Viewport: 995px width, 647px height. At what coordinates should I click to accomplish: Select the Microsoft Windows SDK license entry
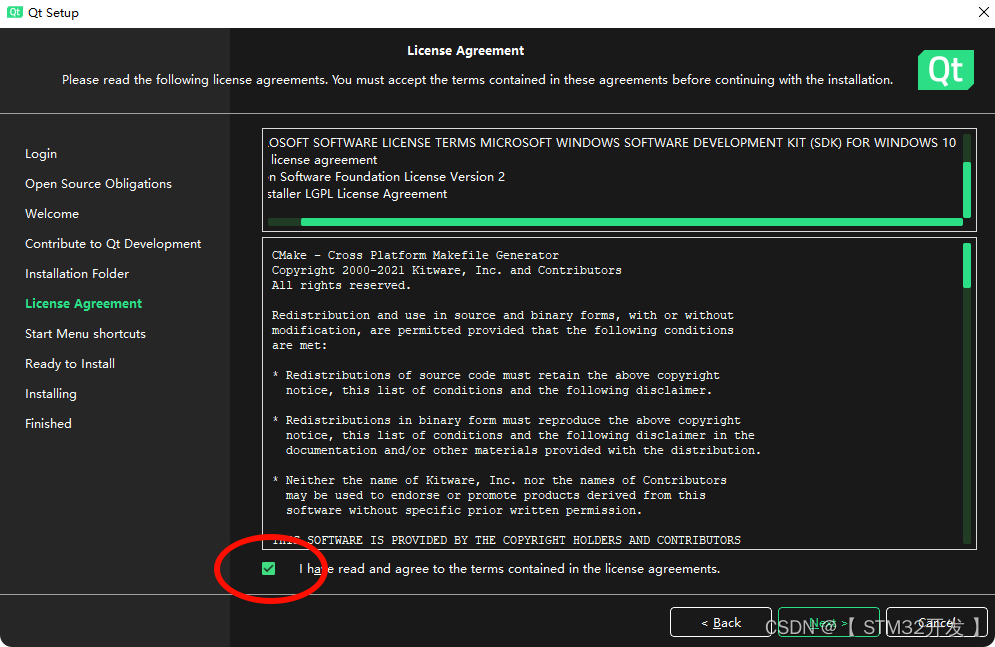point(612,143)
